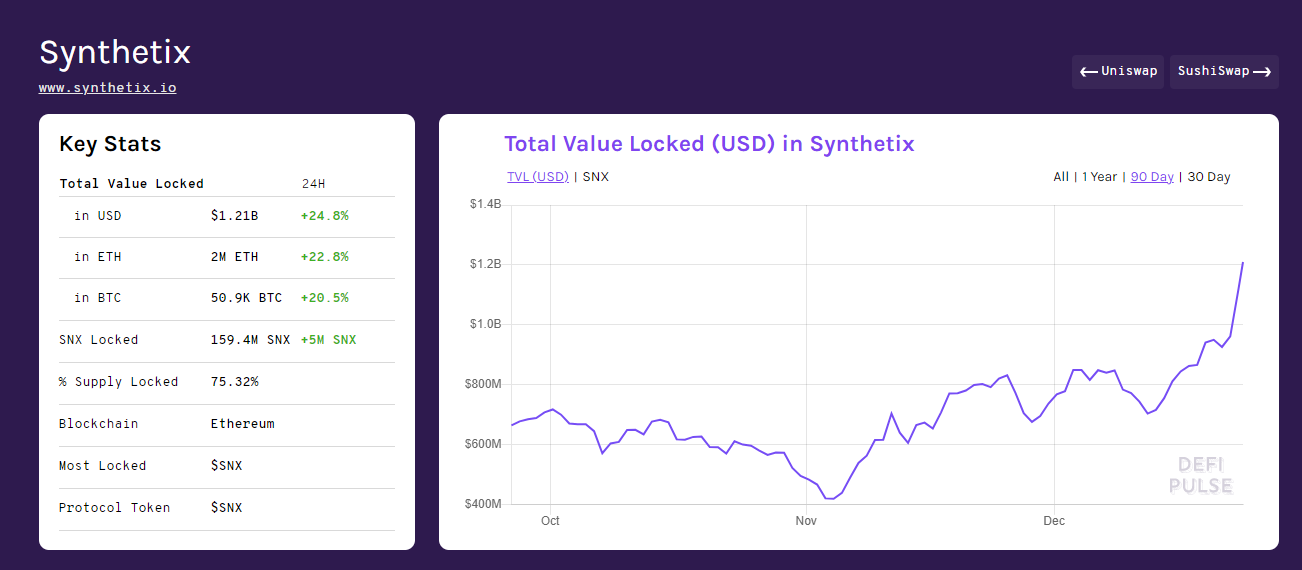Image resolution: width=1302 pixels, height=570 pixels.
Task: Go to previous project Uniswap
Action: [x=1118, y=72]
